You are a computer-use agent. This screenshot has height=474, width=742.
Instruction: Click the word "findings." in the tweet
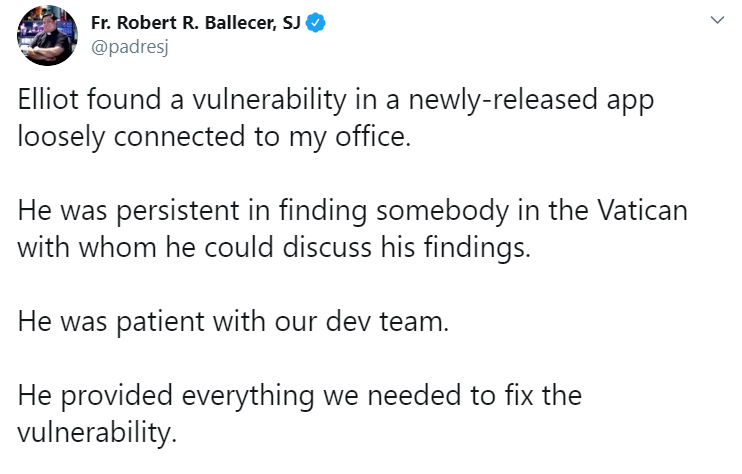[x=477, y=248]
